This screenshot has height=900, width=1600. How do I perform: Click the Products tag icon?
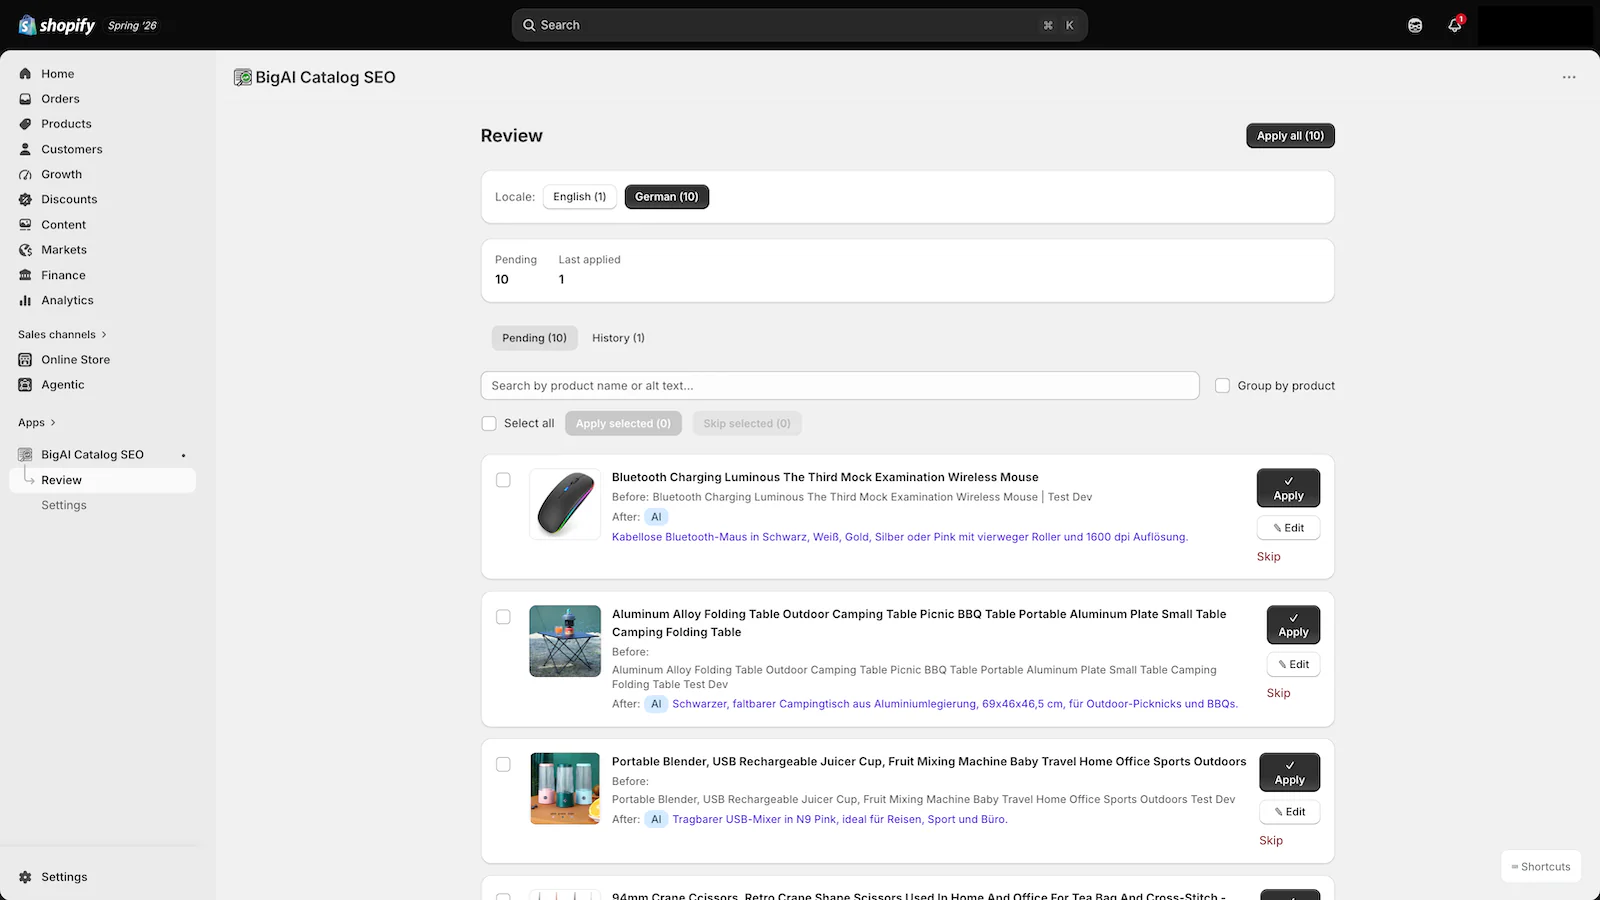(25, 124)
